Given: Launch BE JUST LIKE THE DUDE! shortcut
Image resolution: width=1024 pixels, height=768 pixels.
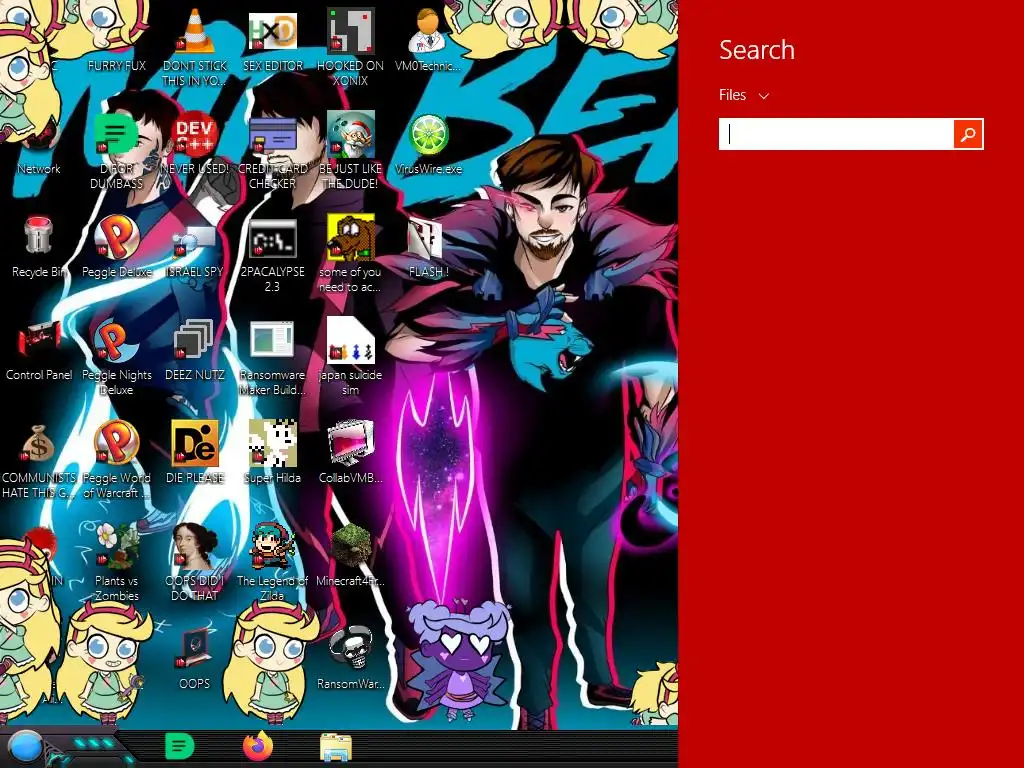Looking at the screenshot, I should [351, 135].
